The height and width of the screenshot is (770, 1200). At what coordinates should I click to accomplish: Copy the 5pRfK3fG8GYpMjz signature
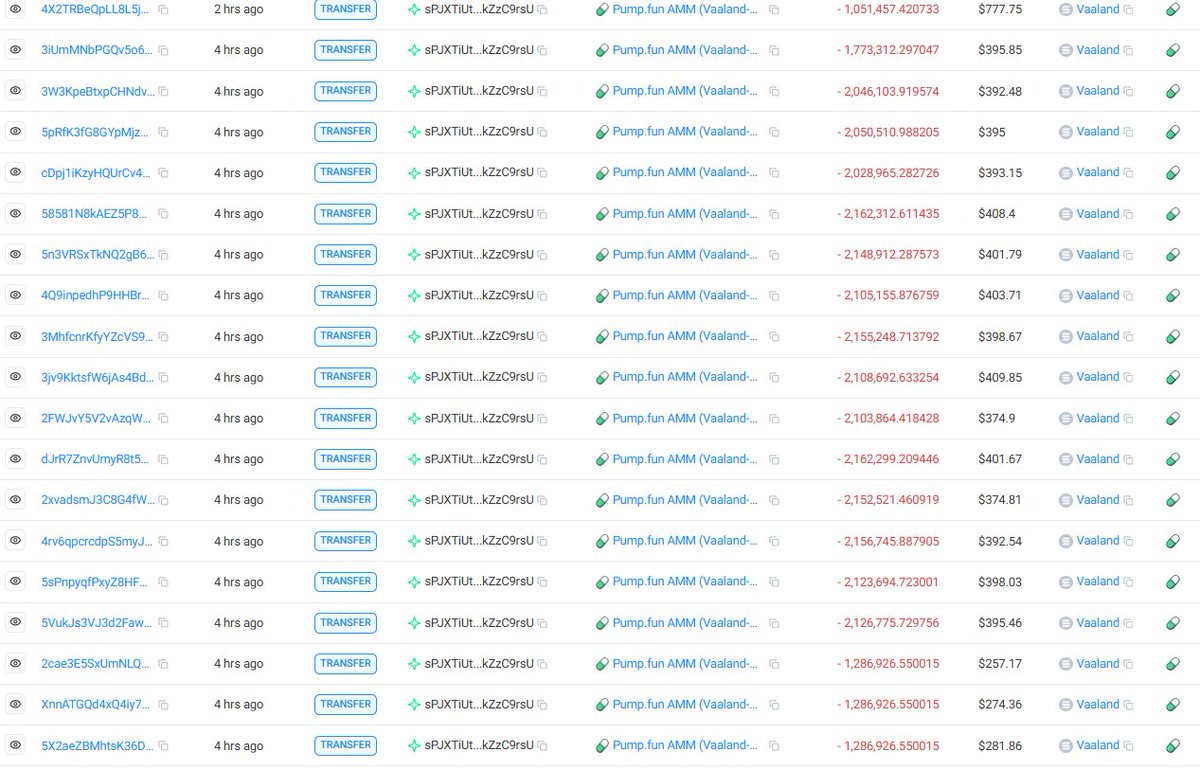pyautogui.click(x=163, y=132)
